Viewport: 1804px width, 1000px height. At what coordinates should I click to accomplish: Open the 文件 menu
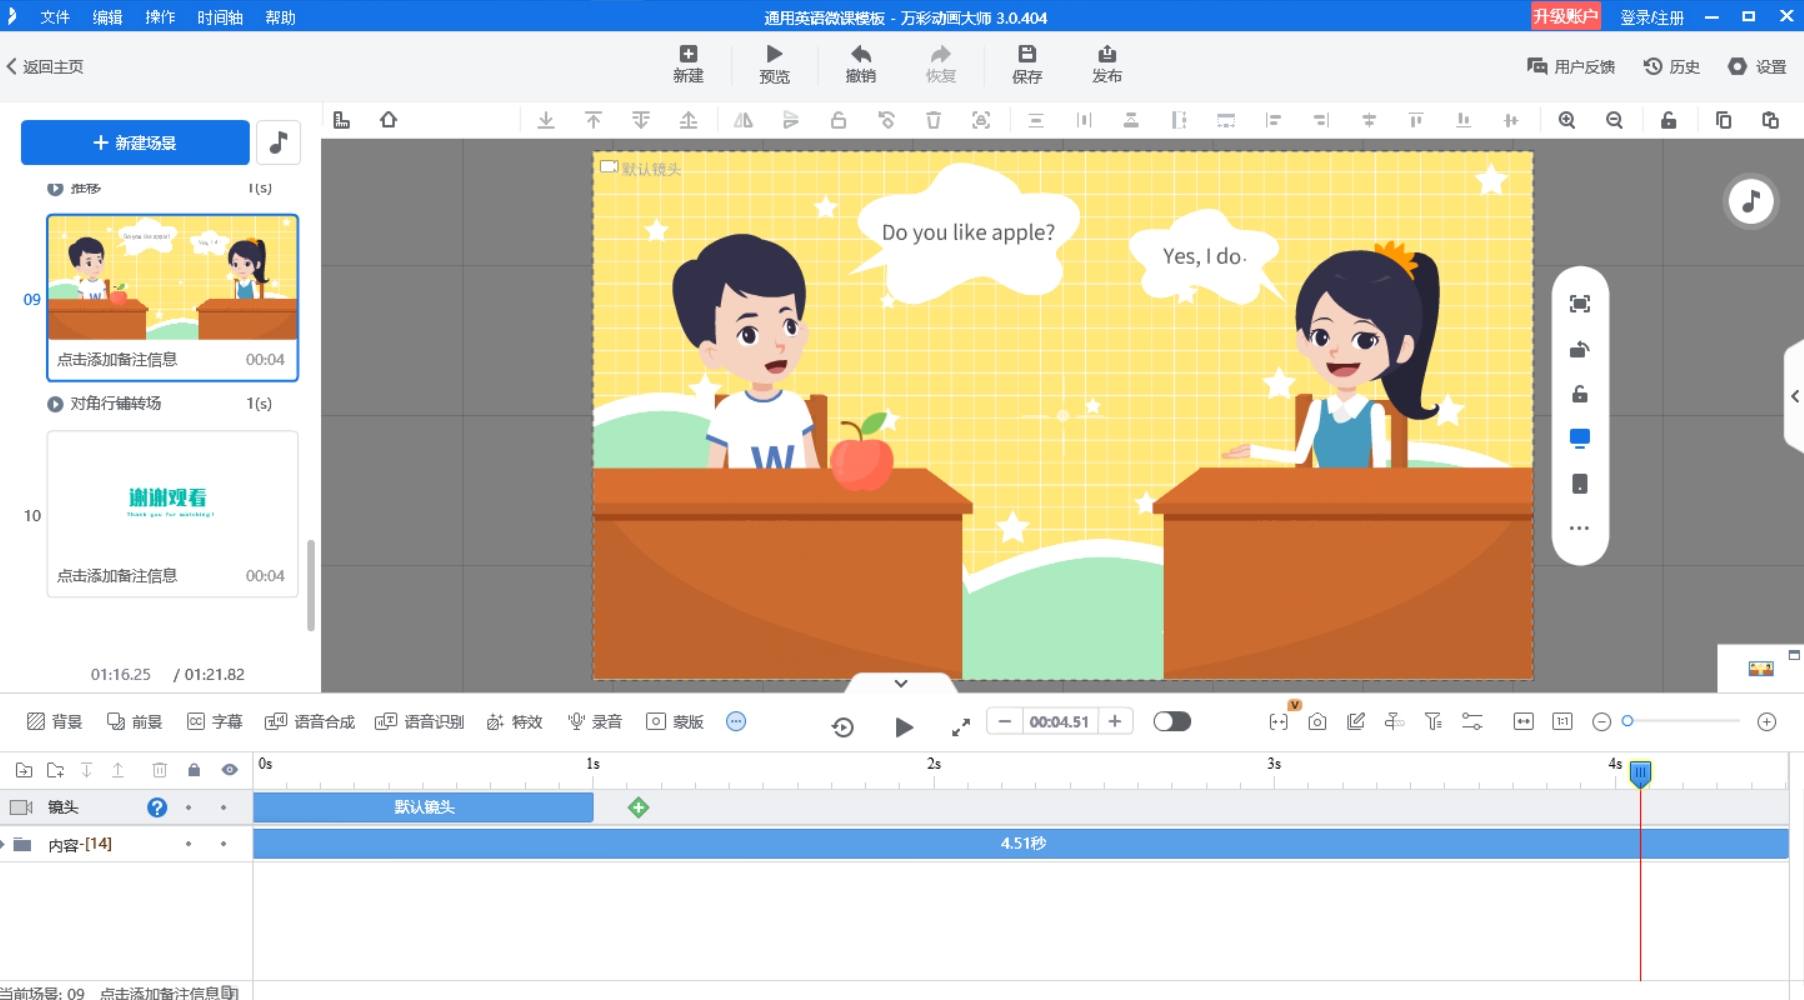(x=55, y=17)
